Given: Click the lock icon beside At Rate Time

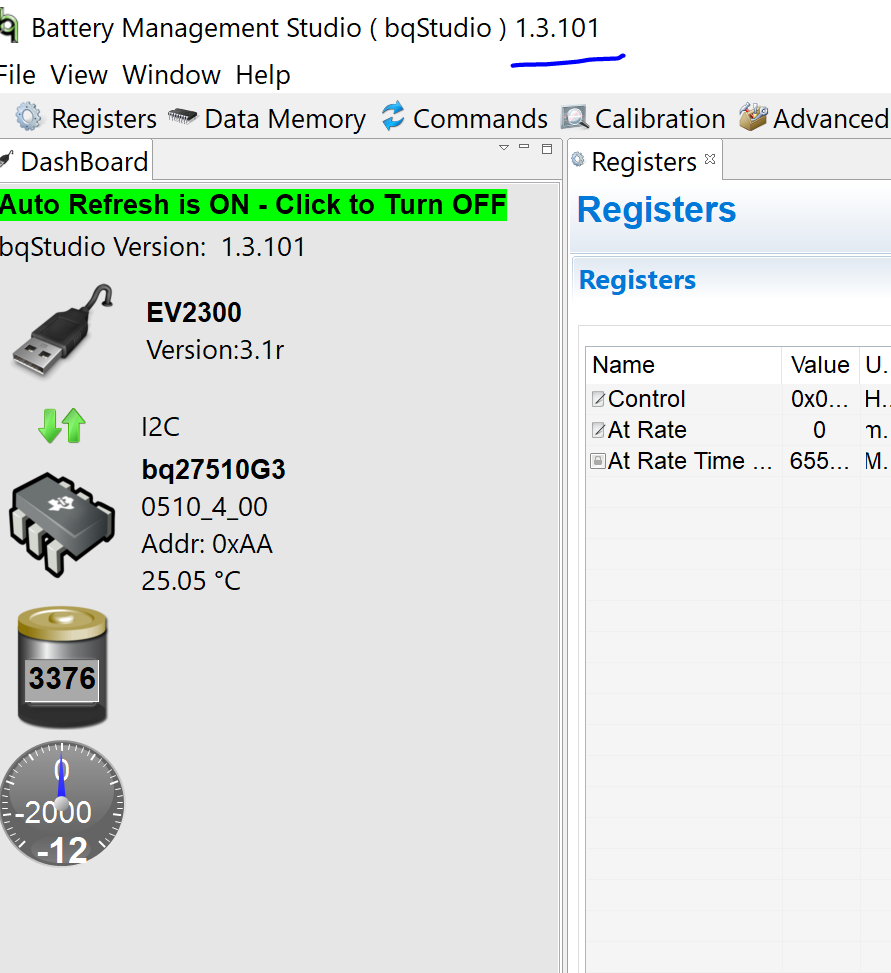Looking at the screenshot, I should (598, 461).
